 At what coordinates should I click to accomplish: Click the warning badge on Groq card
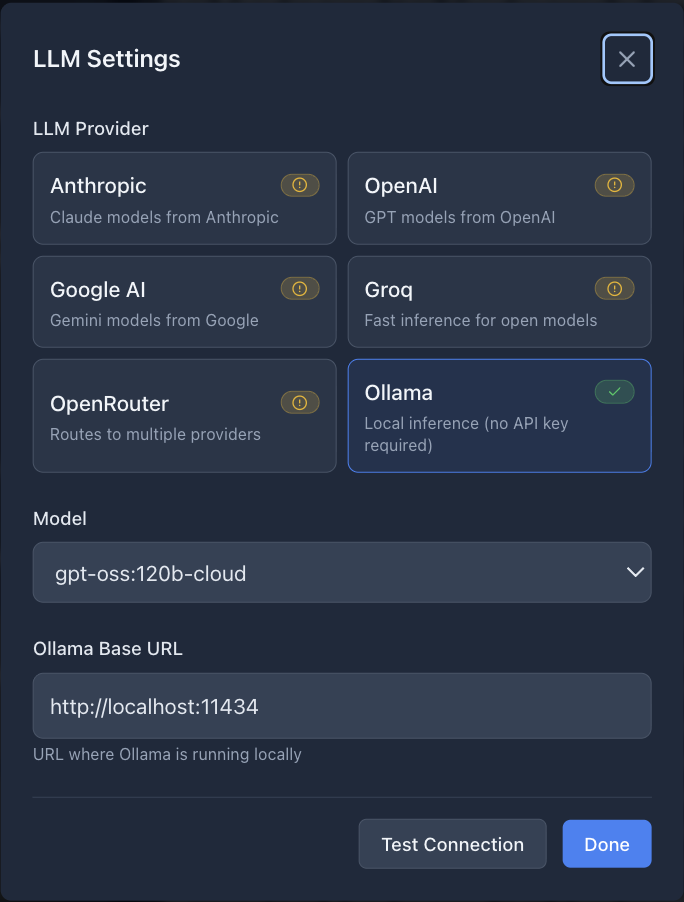(x=614, y=289)
